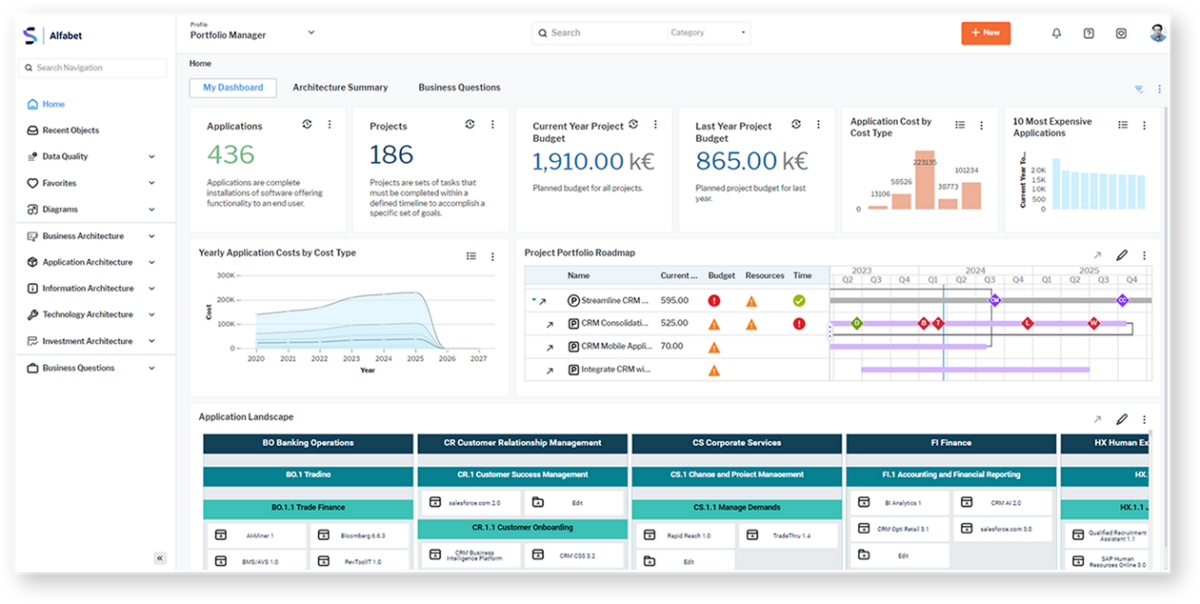Open legend list for 10 Most Expensive Applications
Viewport: 1200px width, 604px height.
pos(1122,125)
